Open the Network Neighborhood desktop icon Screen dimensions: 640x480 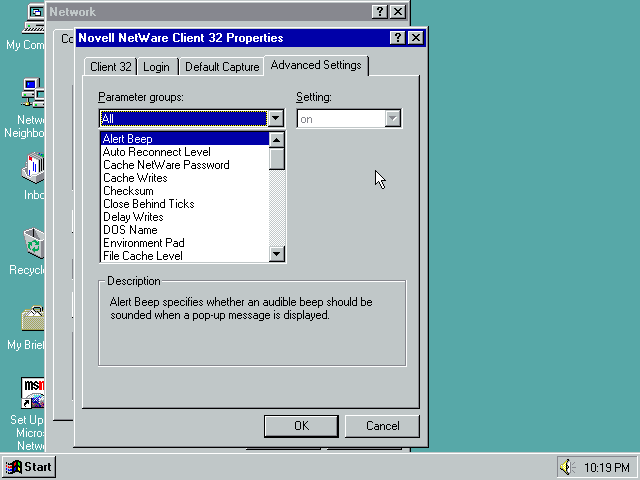[33, 93]
